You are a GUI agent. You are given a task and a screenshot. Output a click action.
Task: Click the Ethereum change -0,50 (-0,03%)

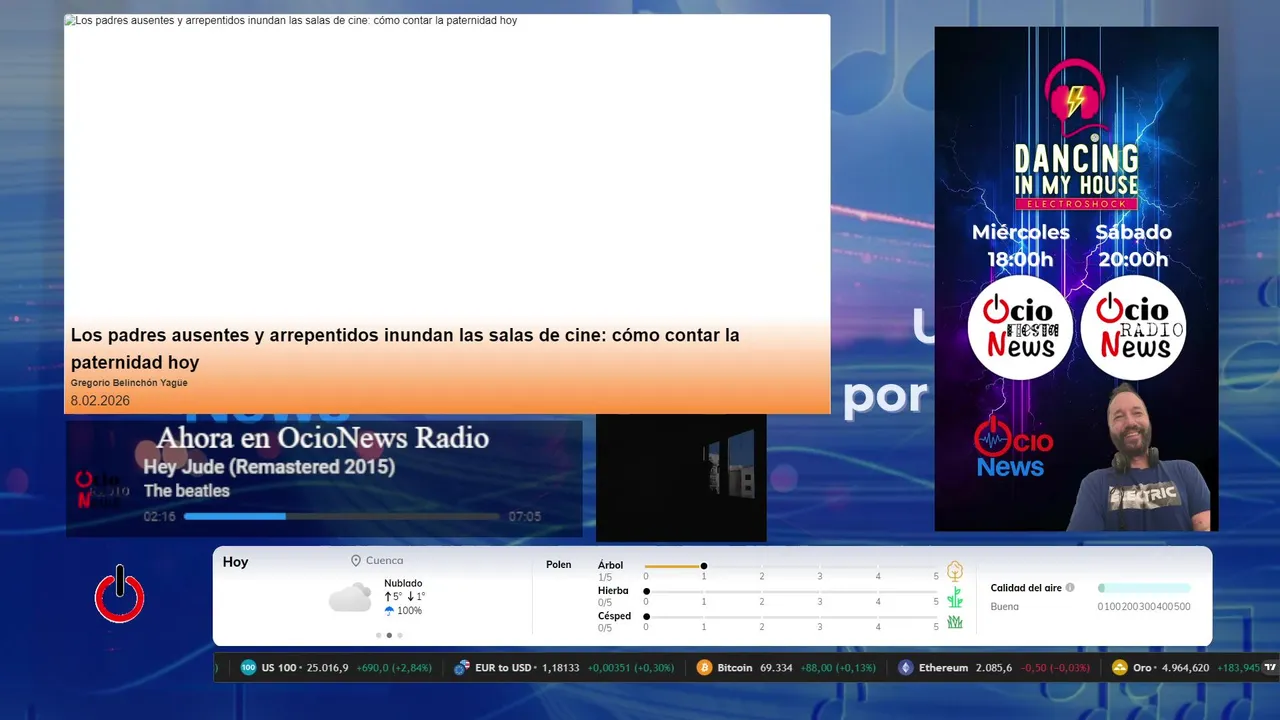(x=1056, y=667)
